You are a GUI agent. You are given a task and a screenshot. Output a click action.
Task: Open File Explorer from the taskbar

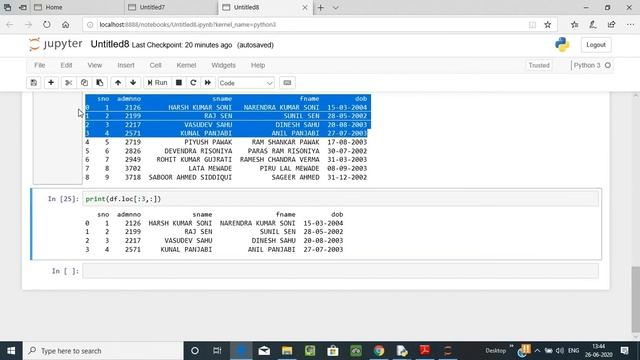[287, 351]
